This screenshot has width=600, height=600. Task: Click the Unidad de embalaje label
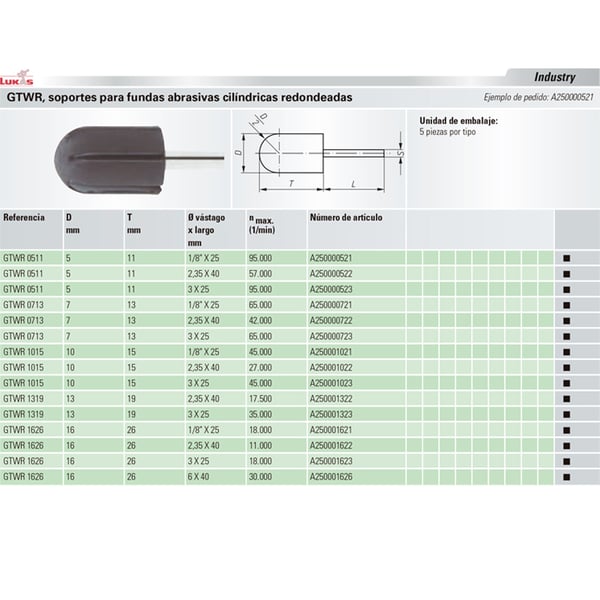(458, 121)
